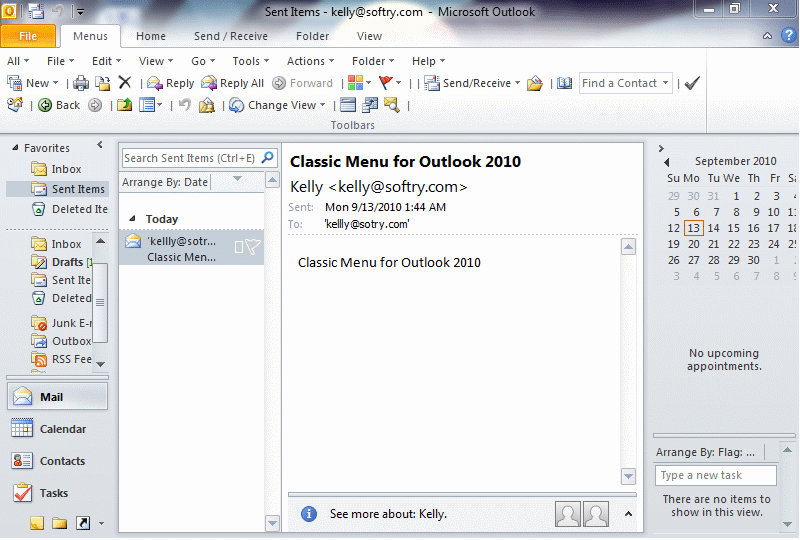Open the Address Book icon

(x=564, y=83)
